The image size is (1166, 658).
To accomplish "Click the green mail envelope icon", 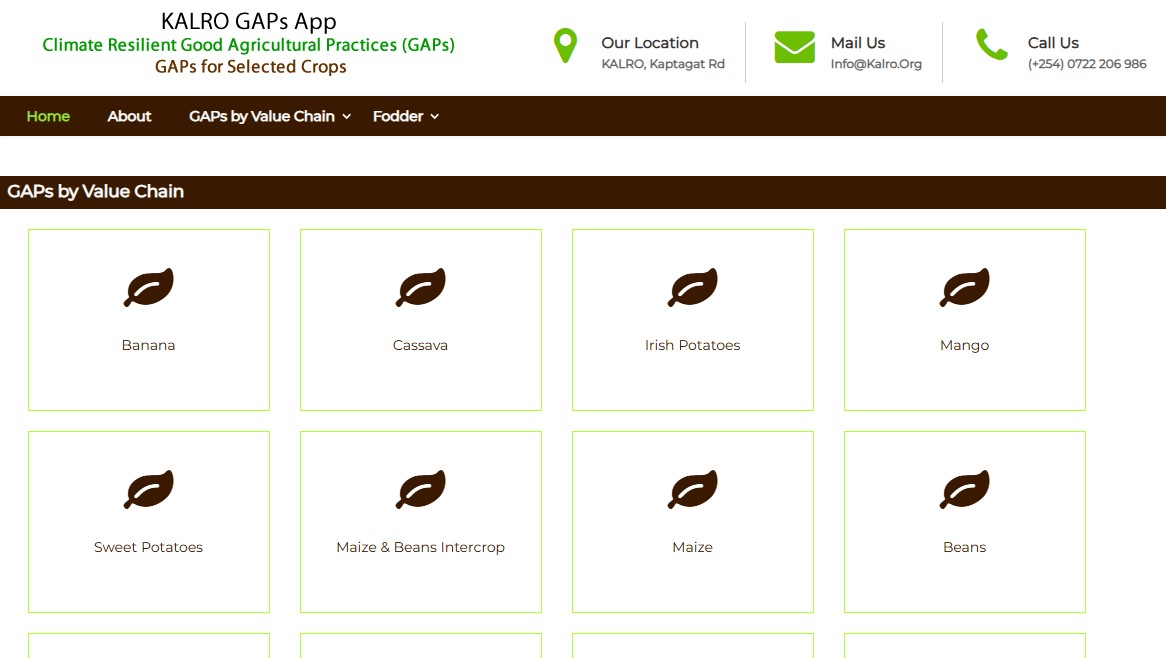I will (x=794, y=47).
